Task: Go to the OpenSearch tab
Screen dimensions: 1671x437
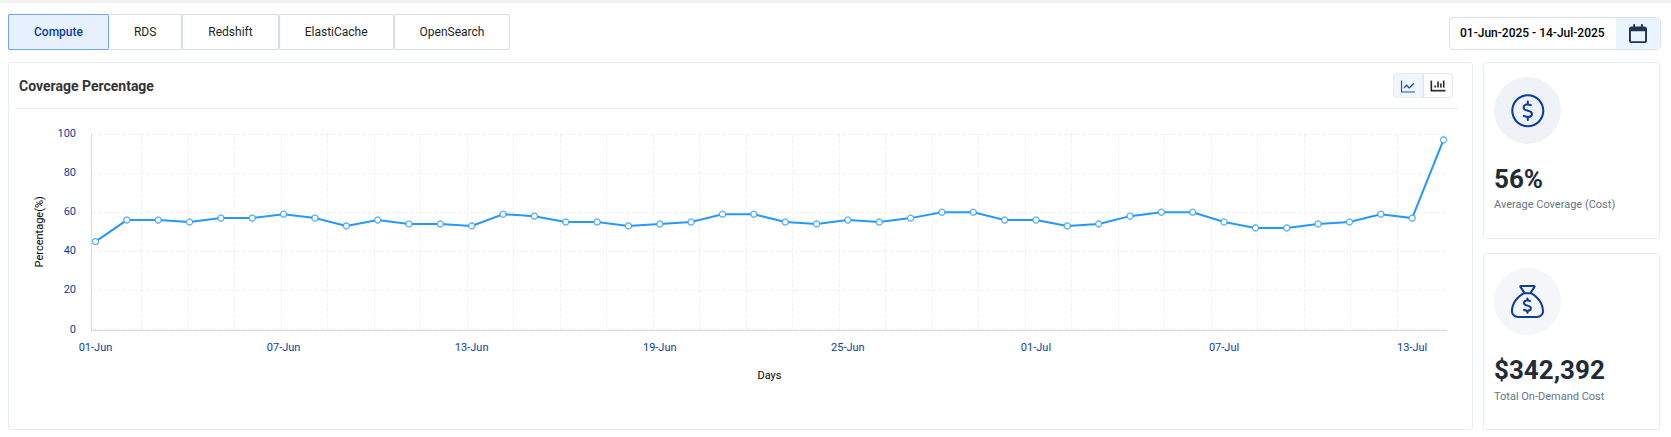Action: pyautogui.click(x=452, y=32)
